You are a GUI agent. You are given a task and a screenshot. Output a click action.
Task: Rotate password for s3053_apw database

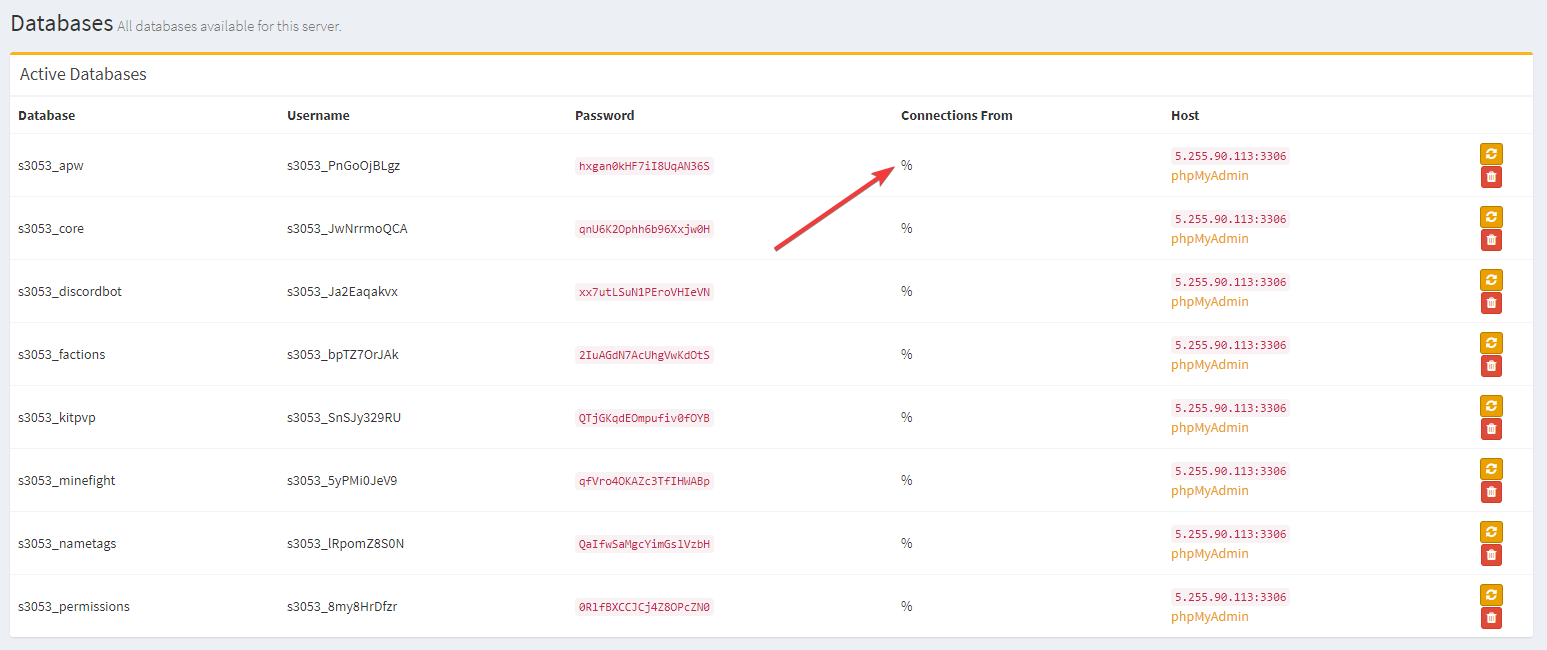pyautogui.click(x=1491, y=154)
